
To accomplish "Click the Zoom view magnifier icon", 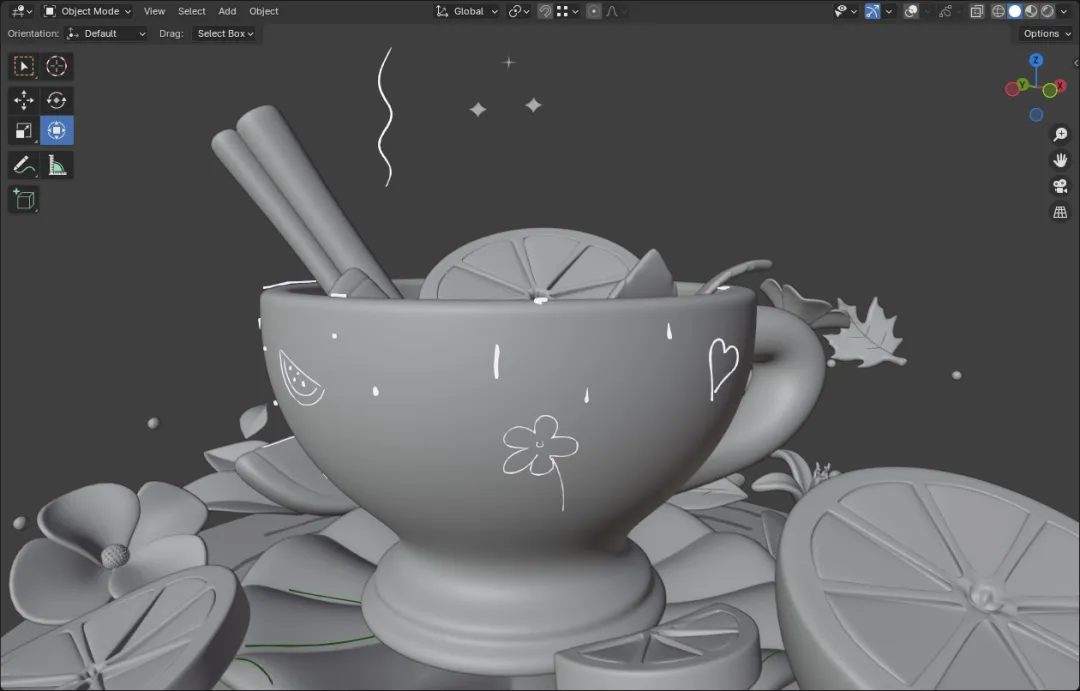I will [x=1060, y=134].
